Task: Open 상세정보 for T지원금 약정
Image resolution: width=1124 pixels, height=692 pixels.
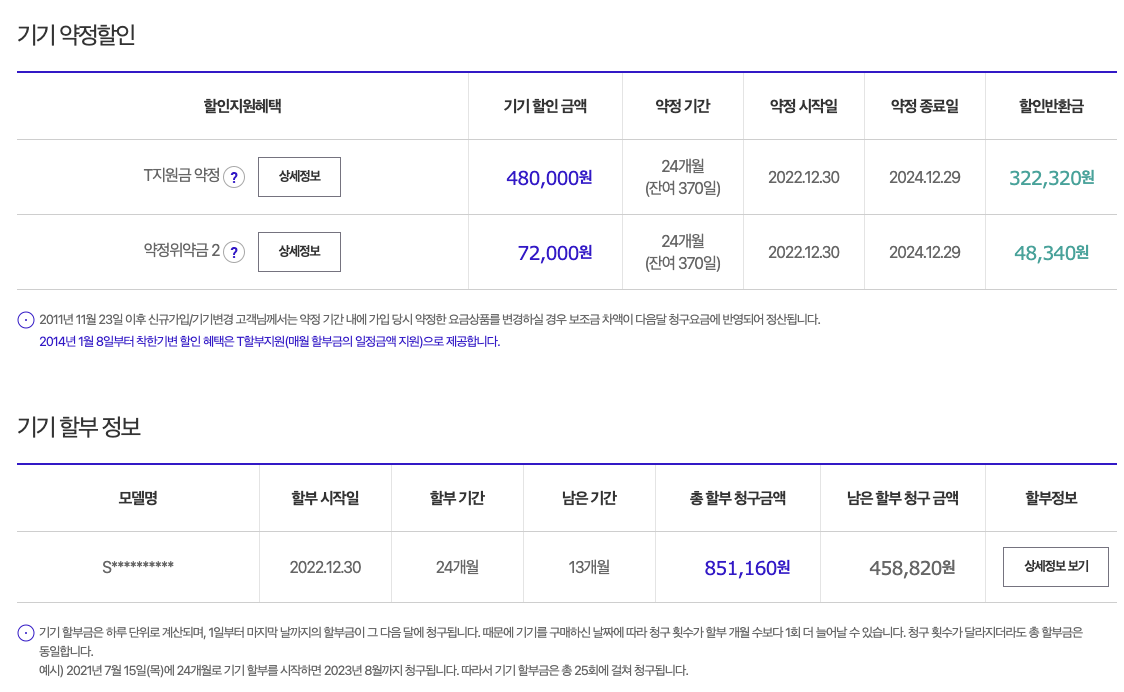Action: tap(299, 177)
